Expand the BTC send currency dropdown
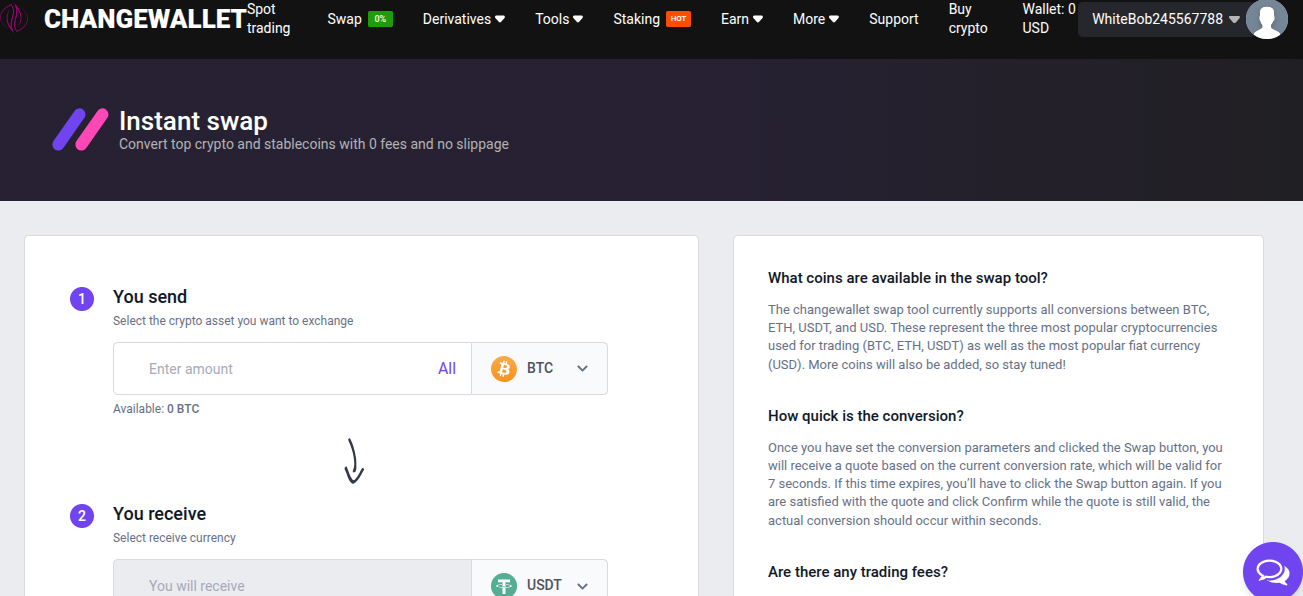Viewport: 1303px width, 596px height. pyautogui.click(x=540, y=368)
